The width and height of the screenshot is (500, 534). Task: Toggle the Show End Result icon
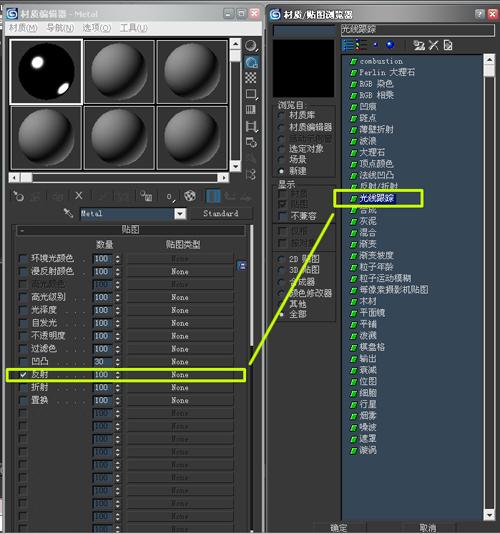pyautogui.click(x=213, y=197)
